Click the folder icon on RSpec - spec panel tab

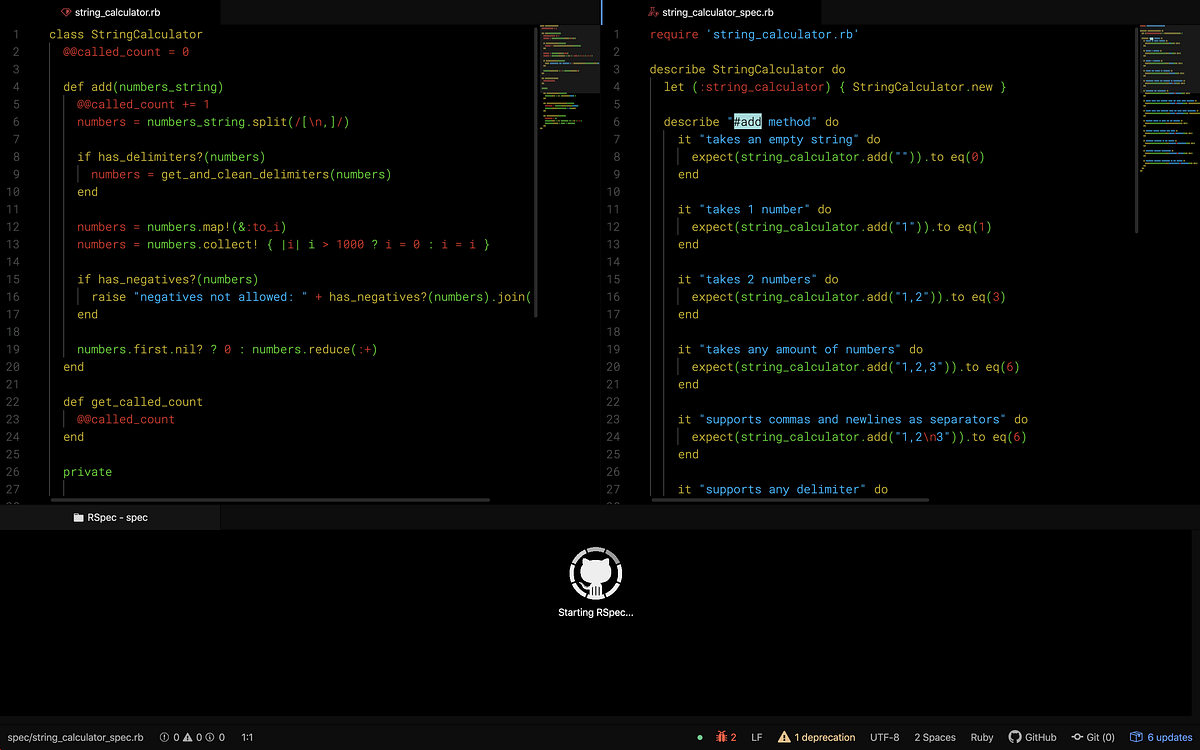77,517
